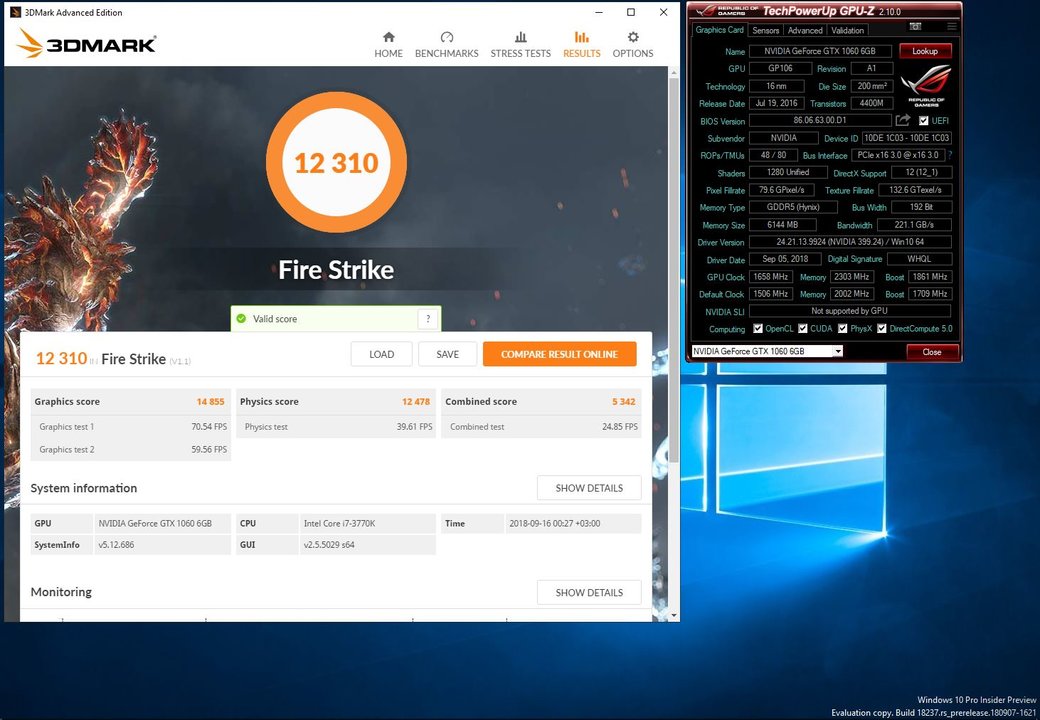Click Compare Result Online
This screenshot has height=720, width=1040.
559,354
